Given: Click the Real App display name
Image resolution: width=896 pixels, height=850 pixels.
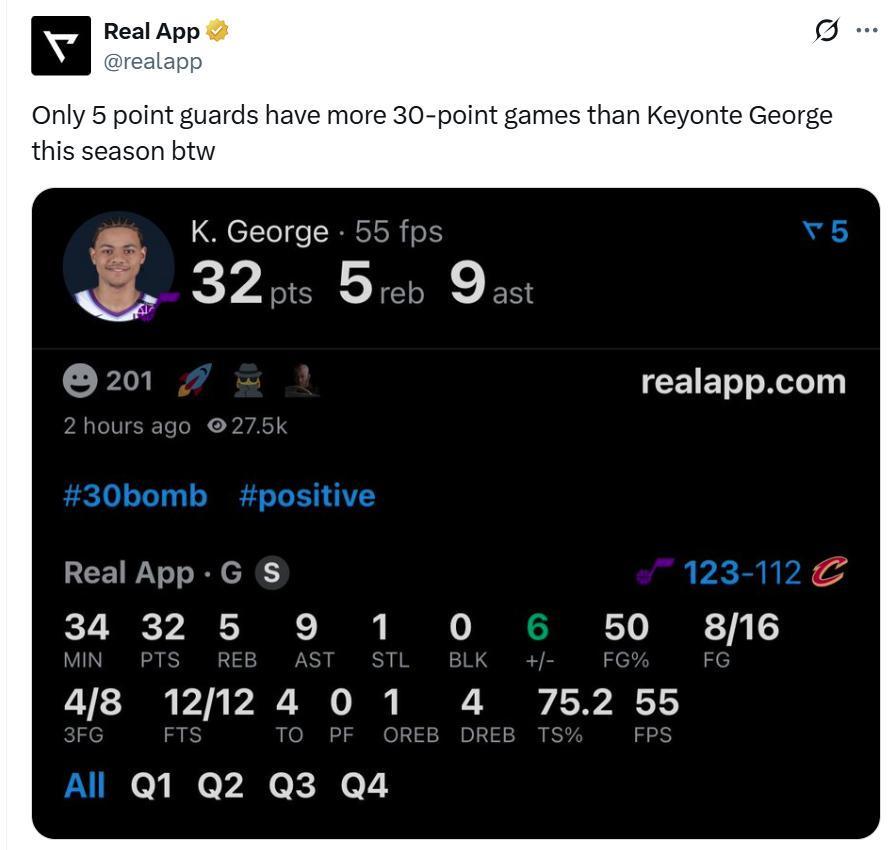Looking at the screenshot, I should point(151,31).
